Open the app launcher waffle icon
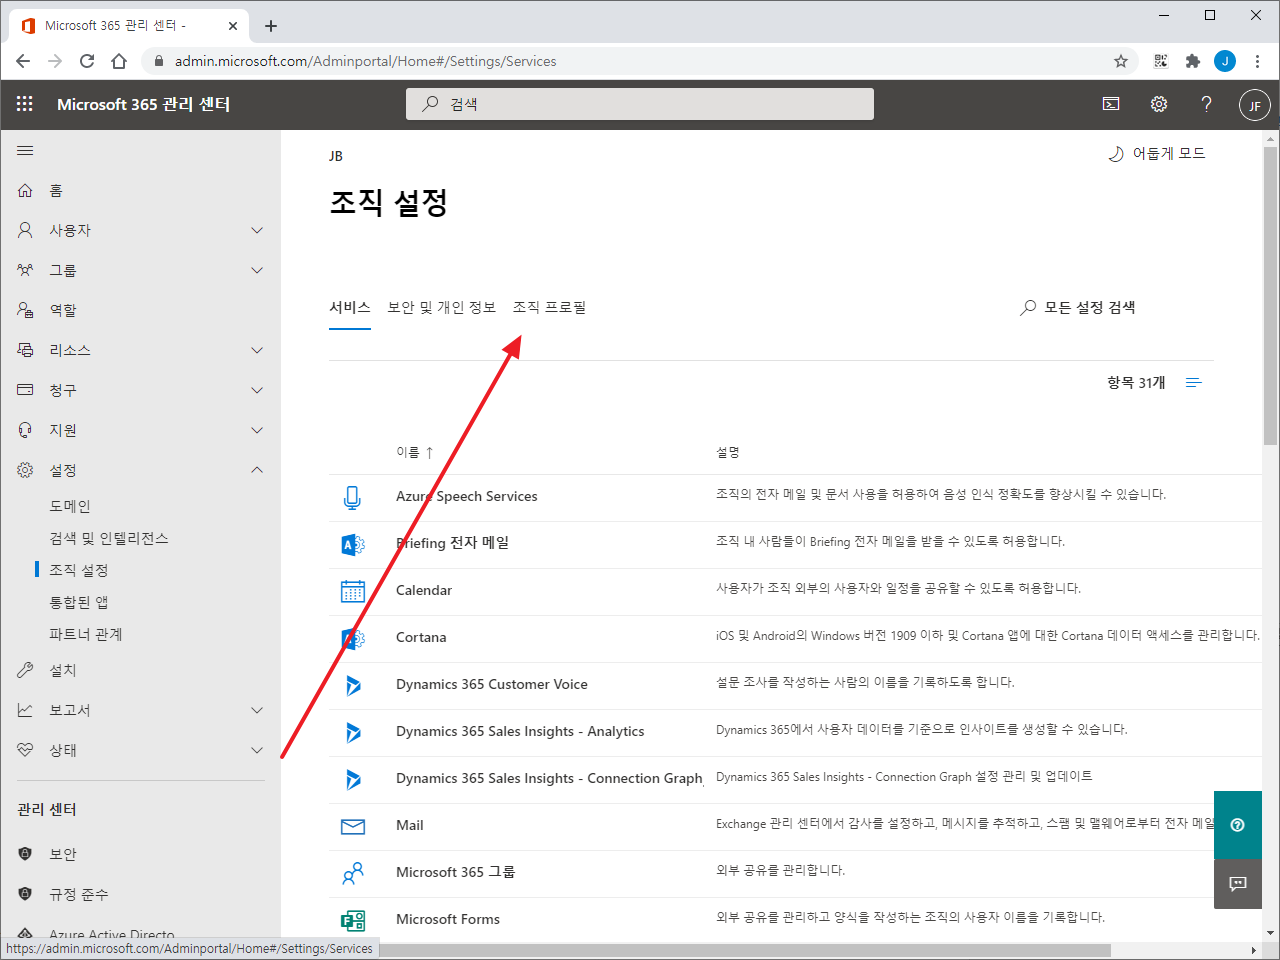The width and height of the screenshot is (1280, 960). pyautogui.click(x=25, y=104)
